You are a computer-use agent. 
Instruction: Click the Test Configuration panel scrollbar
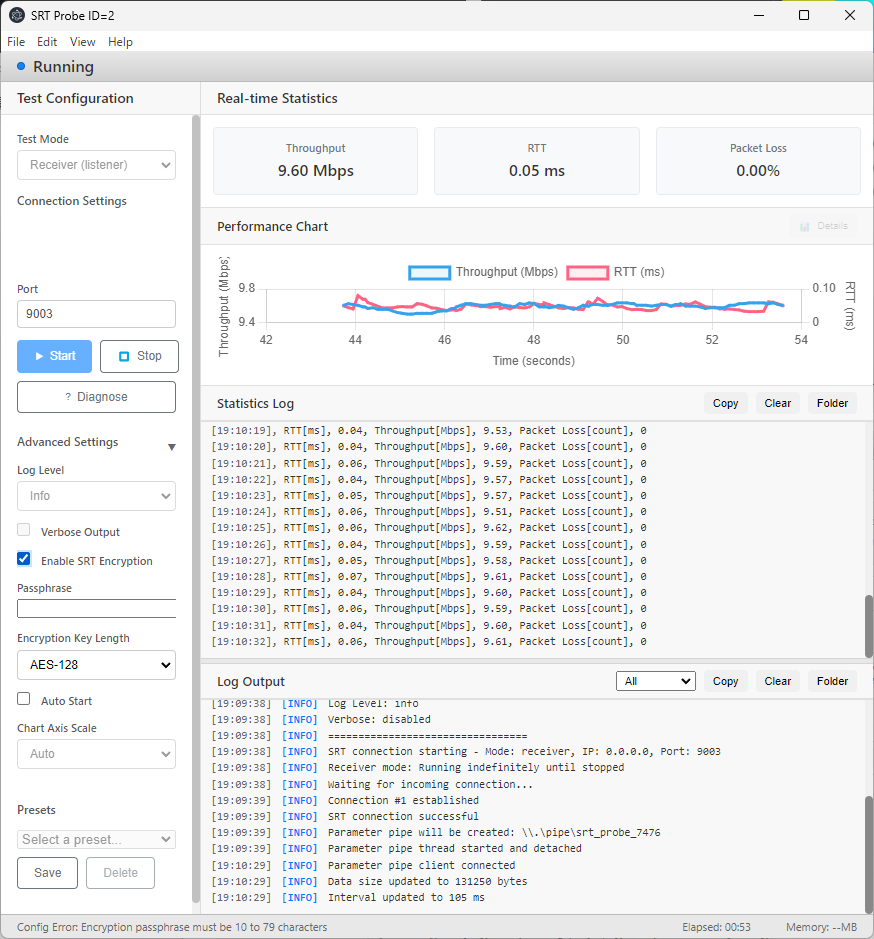(x=196, y=509)
